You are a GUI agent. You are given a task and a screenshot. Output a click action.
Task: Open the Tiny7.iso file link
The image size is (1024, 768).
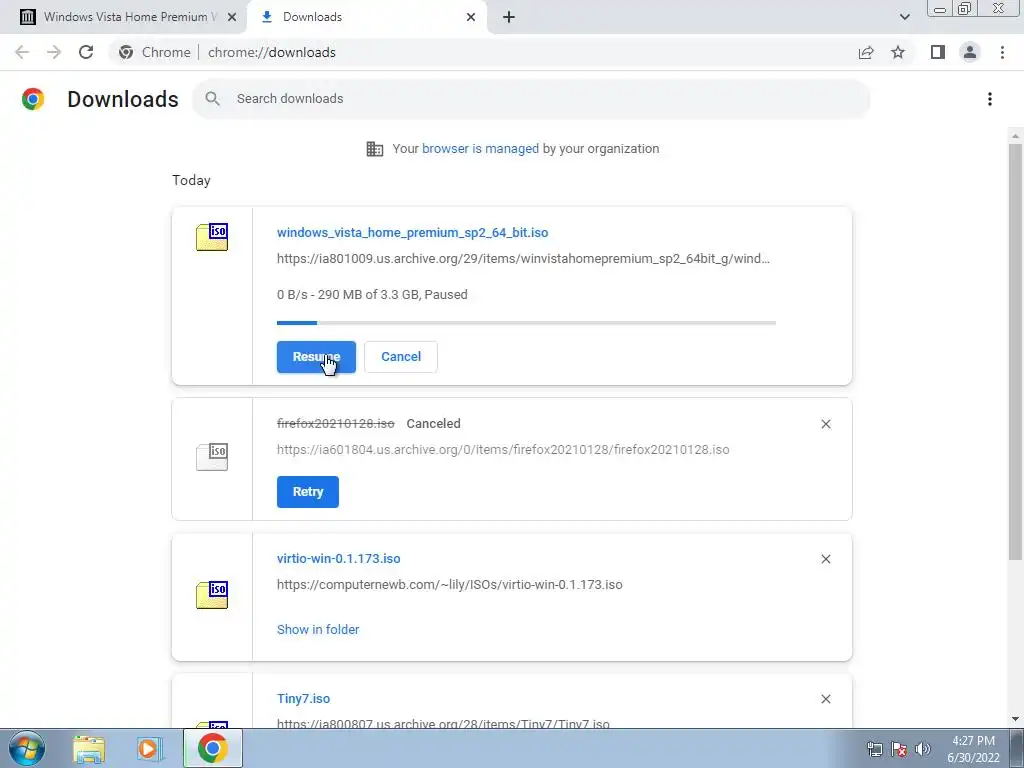pos(303,698)
